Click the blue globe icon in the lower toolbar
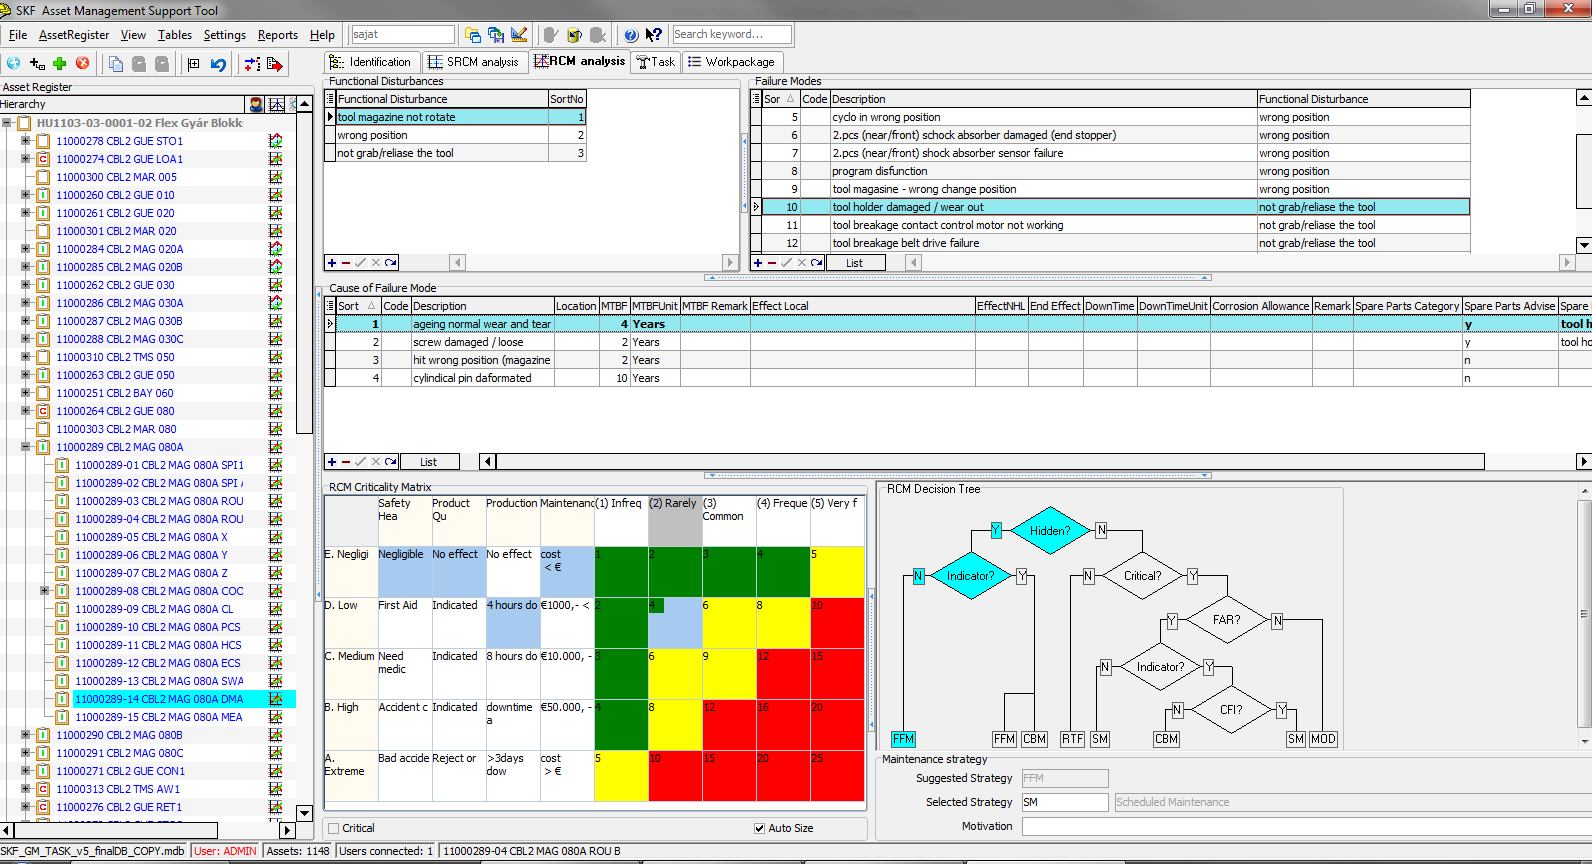The image size is (1592, 864). coord(14,63)
